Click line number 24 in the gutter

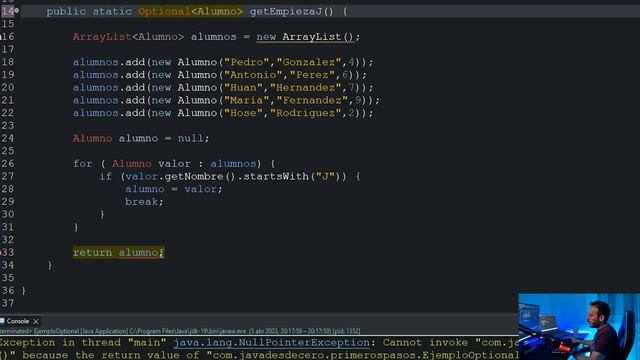pyautogui.click(x=7, y=138)
